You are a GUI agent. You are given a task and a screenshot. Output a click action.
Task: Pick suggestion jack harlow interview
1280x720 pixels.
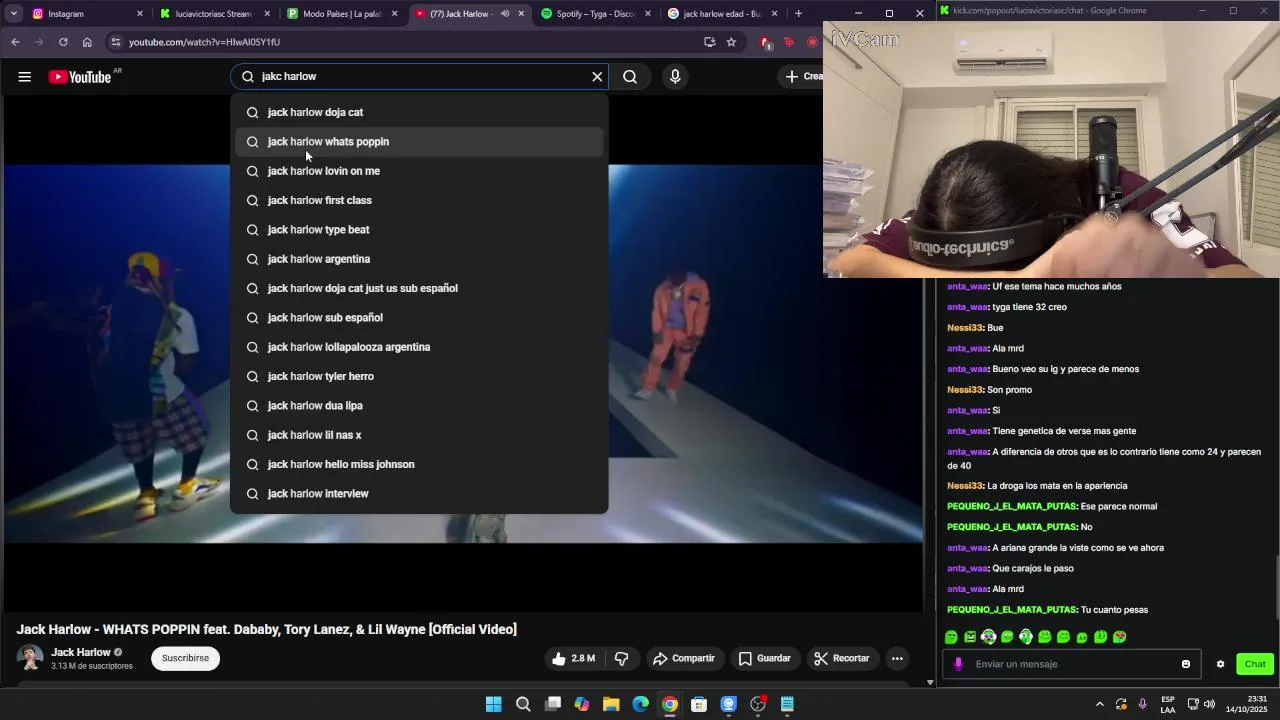(x=419, y=494)
